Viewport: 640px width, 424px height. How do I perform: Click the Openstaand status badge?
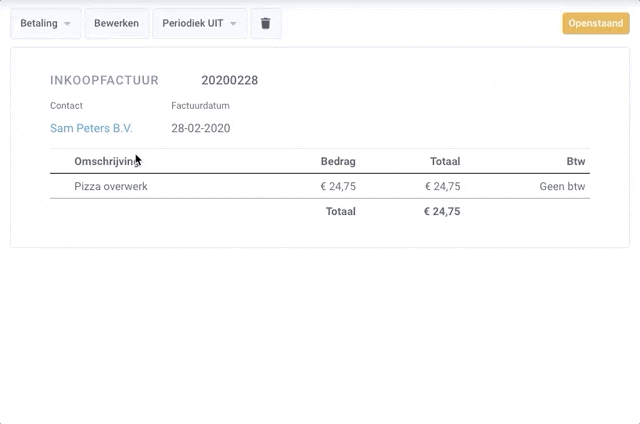pyautogui.click(x=595, y=23)
